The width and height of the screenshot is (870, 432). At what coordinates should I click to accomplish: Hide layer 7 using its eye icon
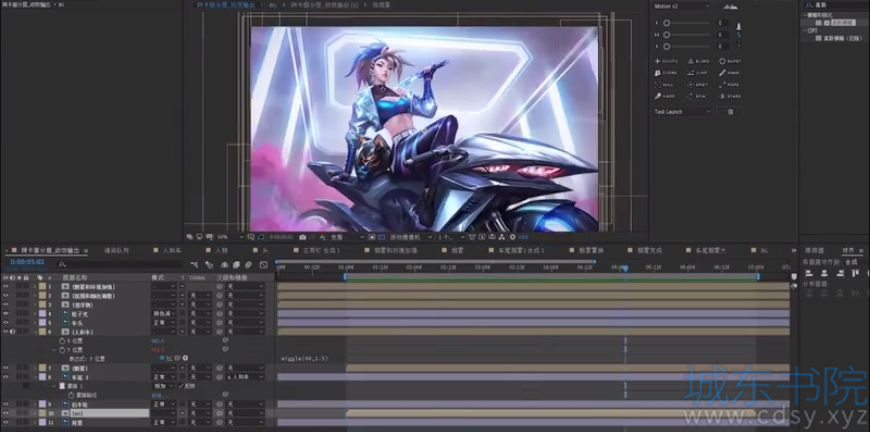(6, 368)
